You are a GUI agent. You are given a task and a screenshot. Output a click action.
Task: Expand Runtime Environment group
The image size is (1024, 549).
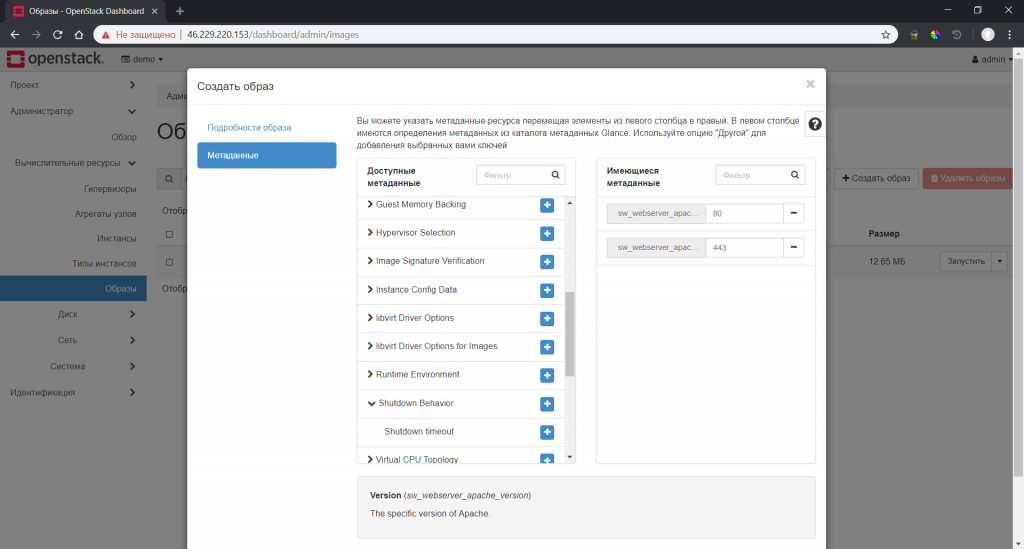tap(370, 374)
